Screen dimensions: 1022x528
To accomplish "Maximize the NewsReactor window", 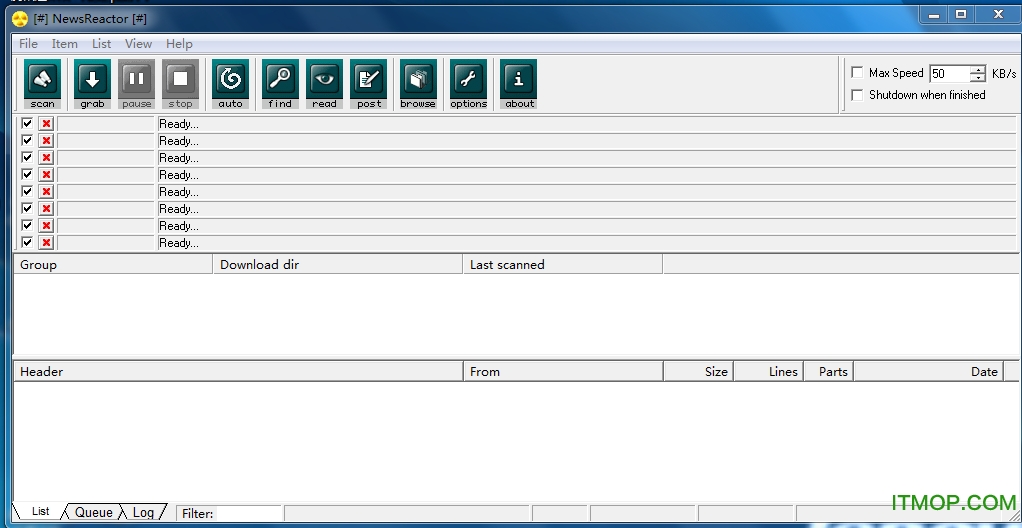I will tap(961, 14).
